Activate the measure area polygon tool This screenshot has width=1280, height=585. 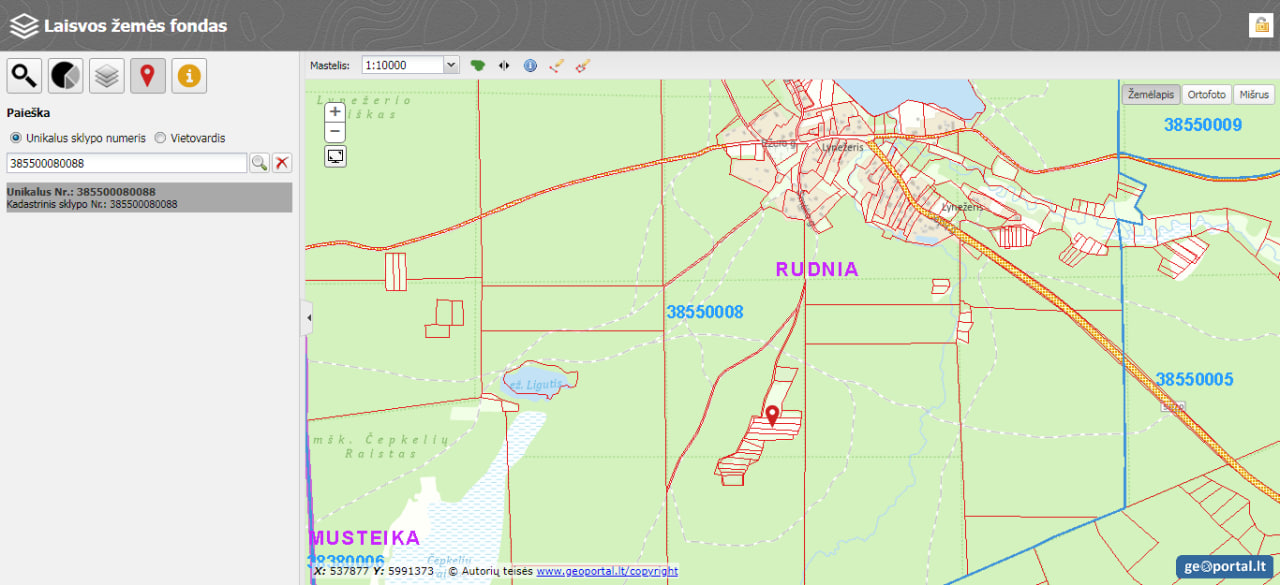pyautogui.click(x=583, y=65)
